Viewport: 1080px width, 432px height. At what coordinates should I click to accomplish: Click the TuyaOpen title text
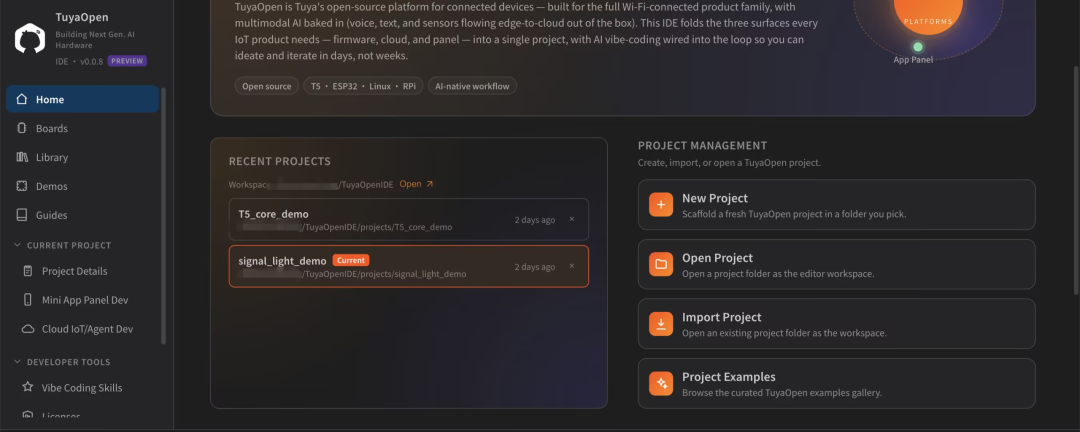(82, 17)
